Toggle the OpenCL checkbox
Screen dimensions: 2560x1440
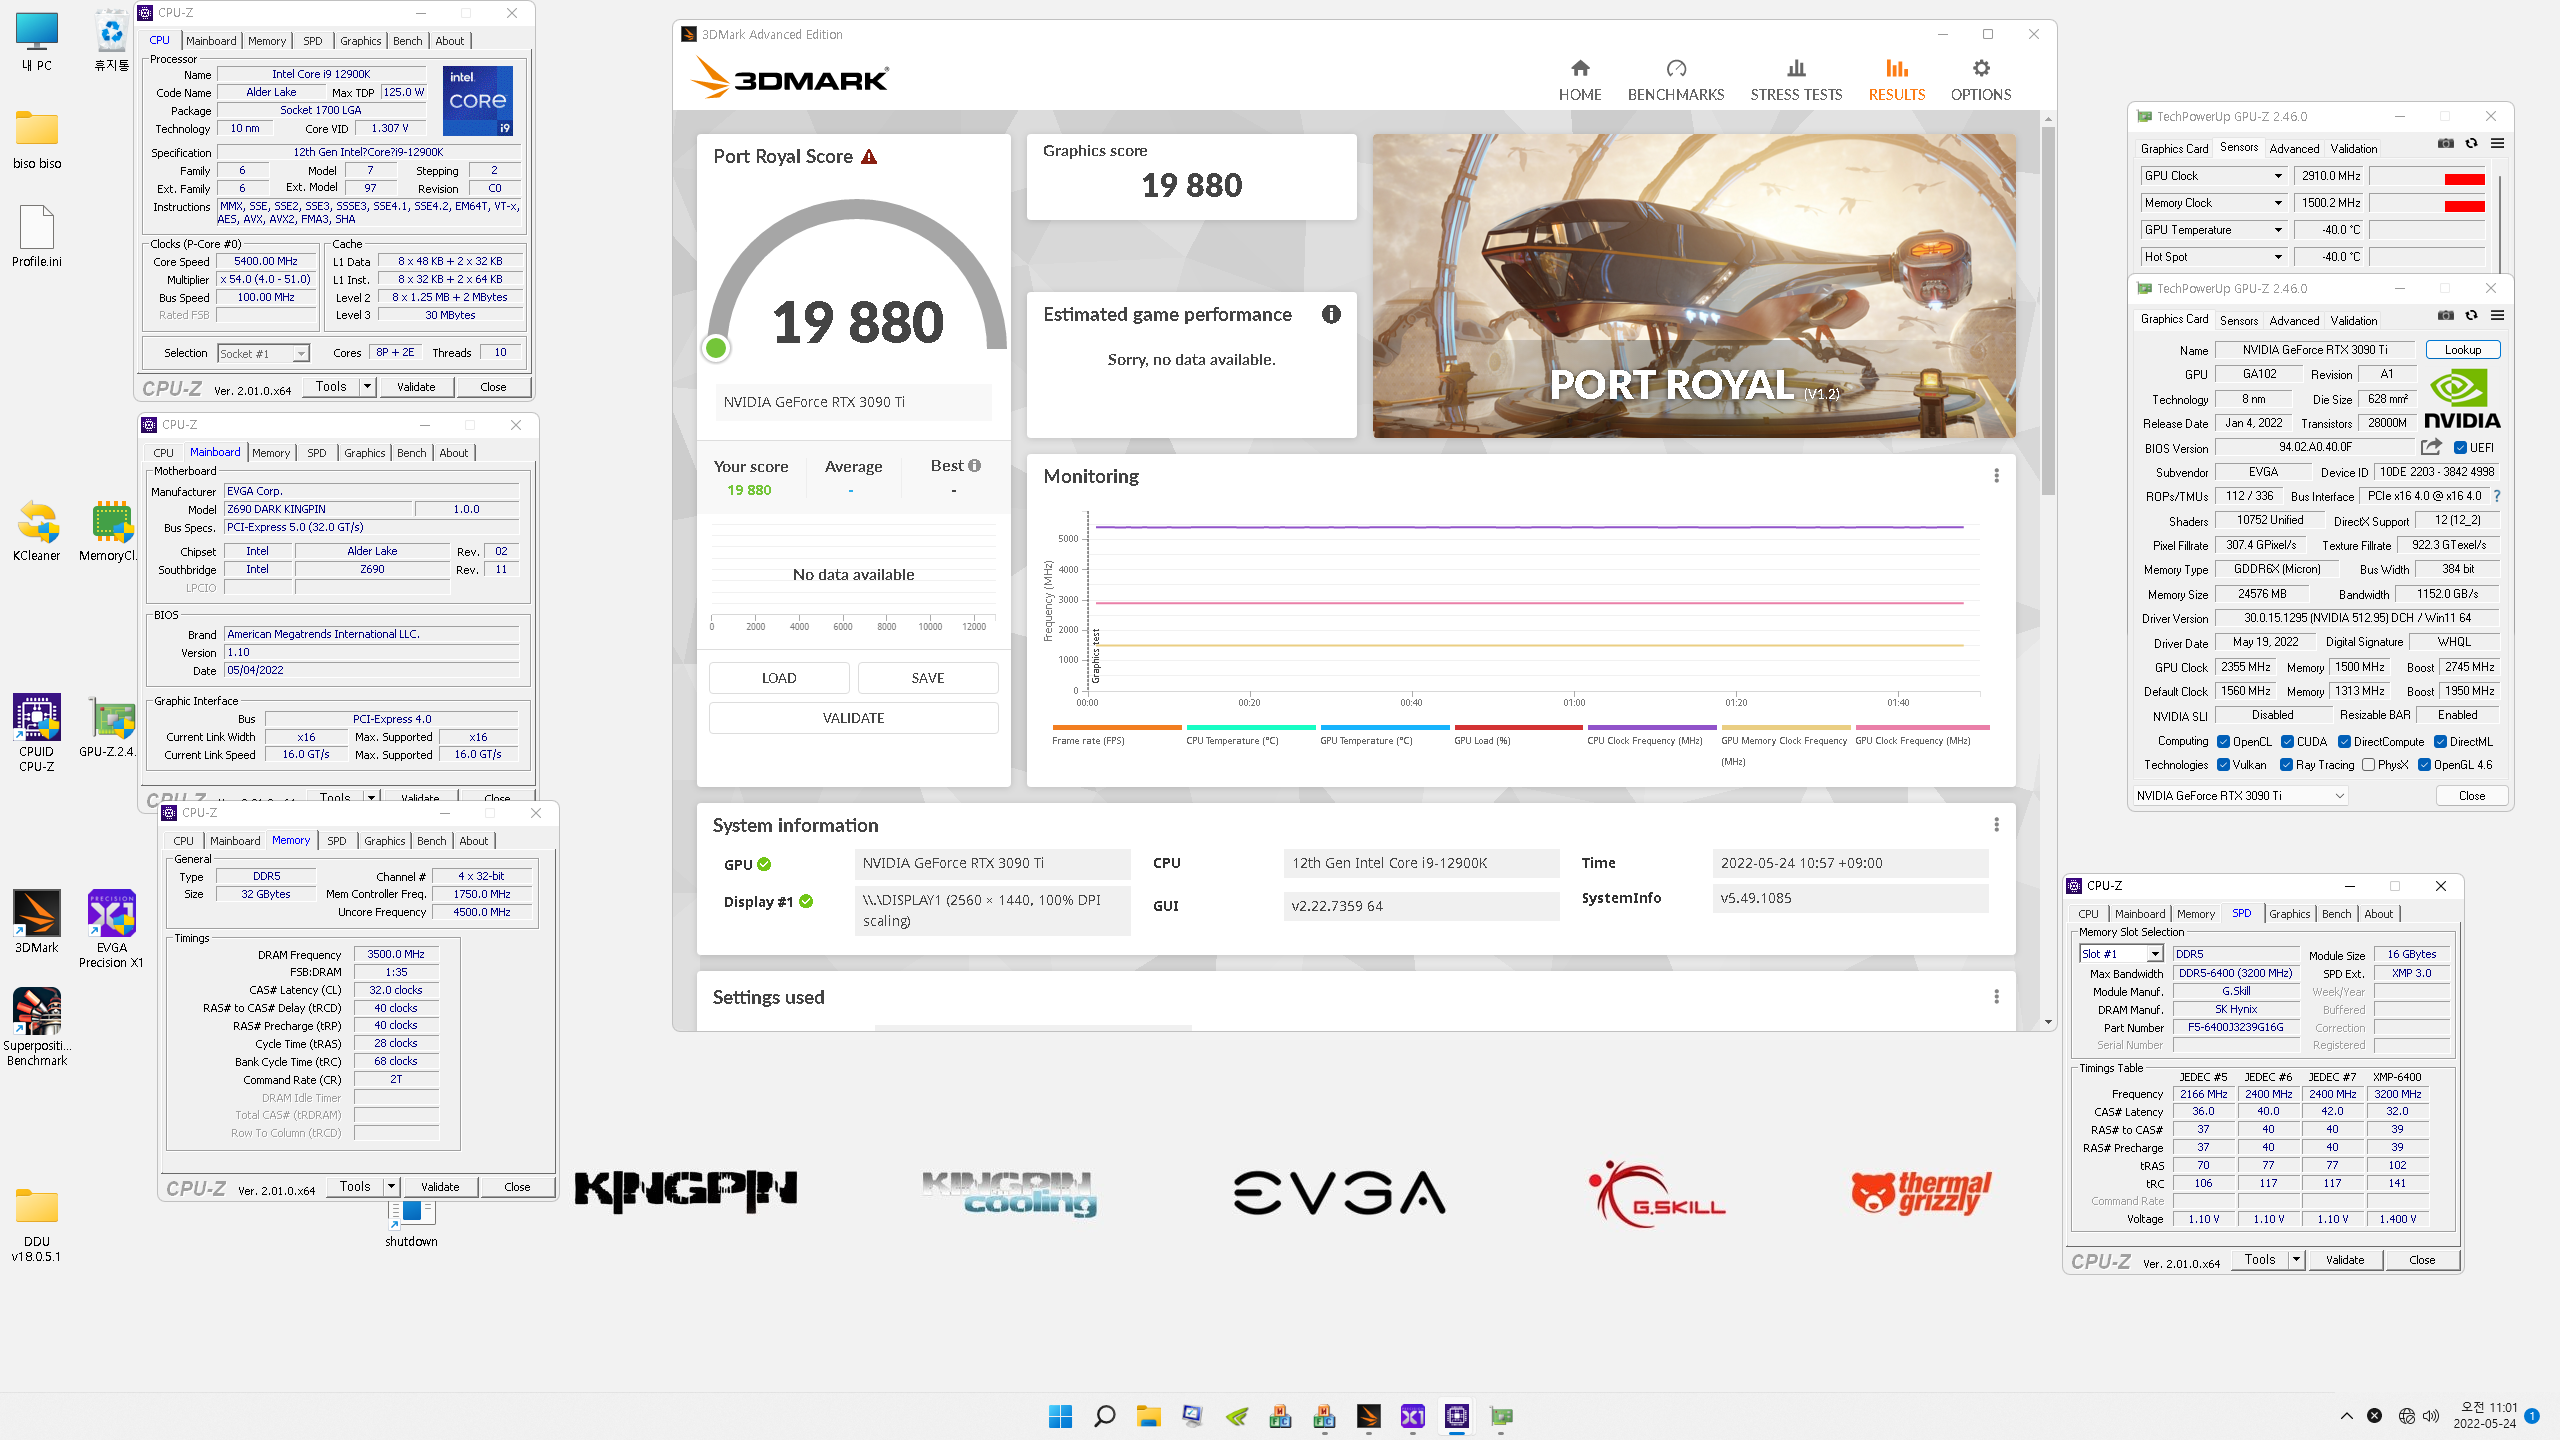[x=2224, y=741]
